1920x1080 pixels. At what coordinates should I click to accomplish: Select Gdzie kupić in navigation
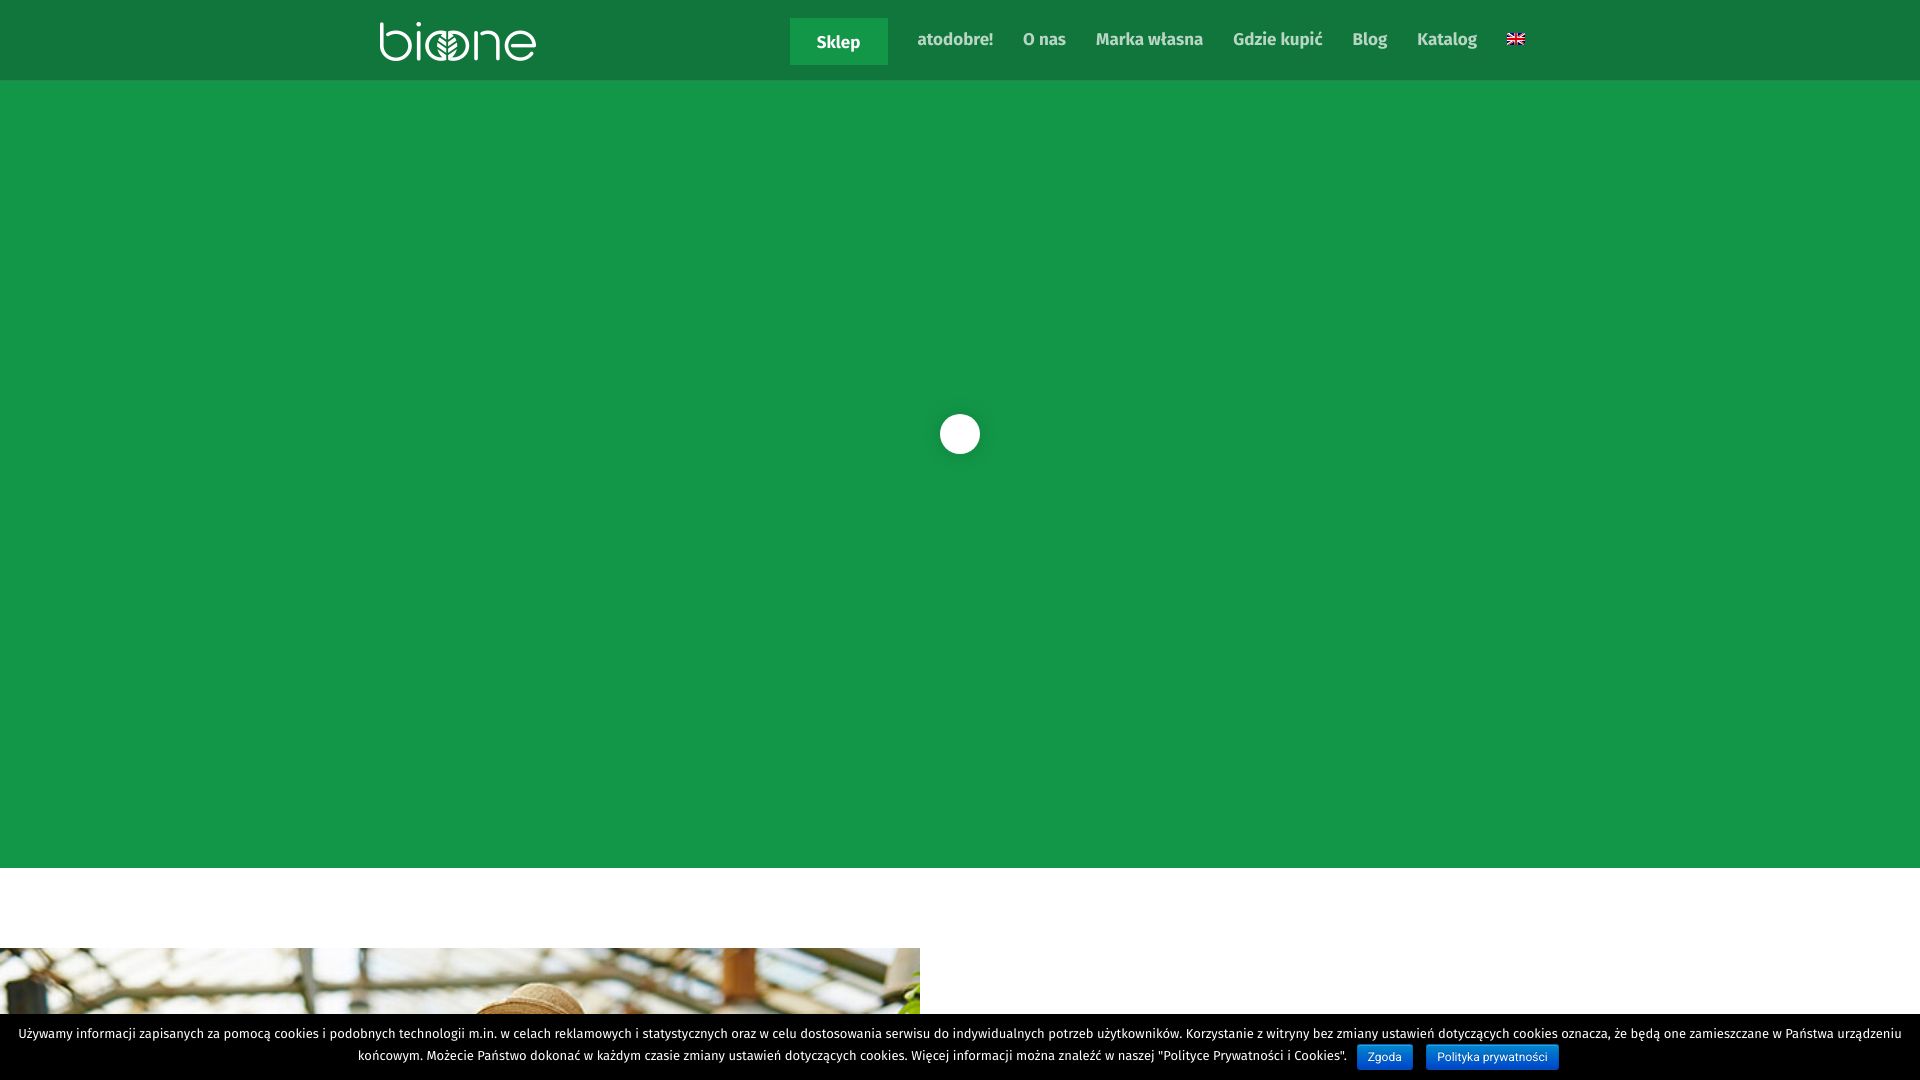point(1277,39)
